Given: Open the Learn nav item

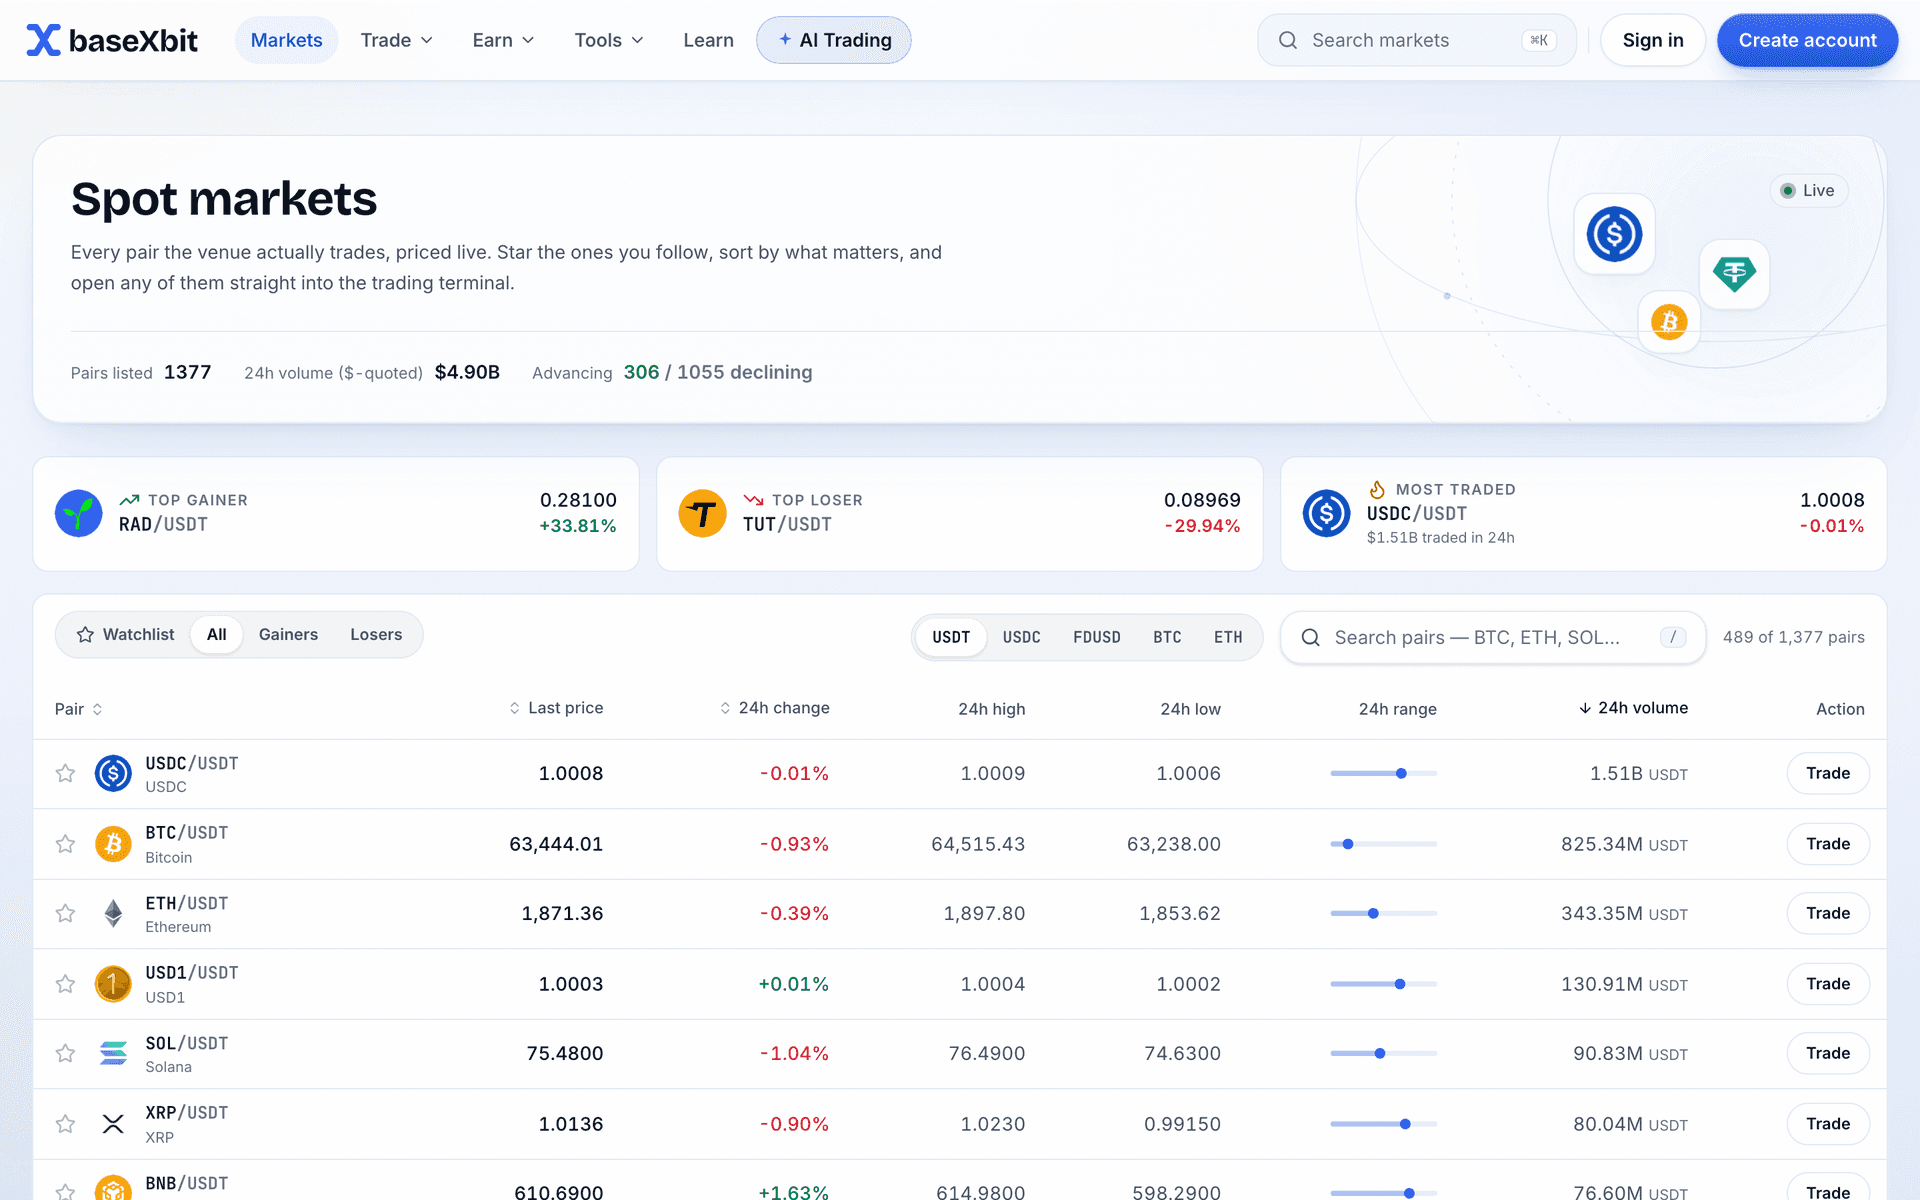Looking at the screenshot, I should pyautogui.click(x=708, y=40).
